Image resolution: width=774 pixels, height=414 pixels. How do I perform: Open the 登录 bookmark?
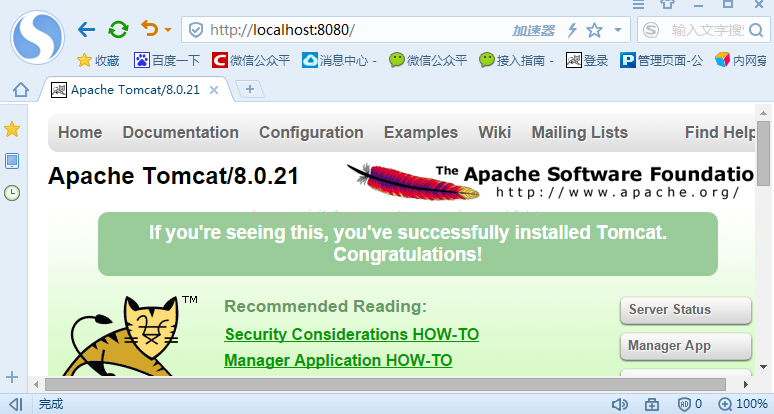587,60
